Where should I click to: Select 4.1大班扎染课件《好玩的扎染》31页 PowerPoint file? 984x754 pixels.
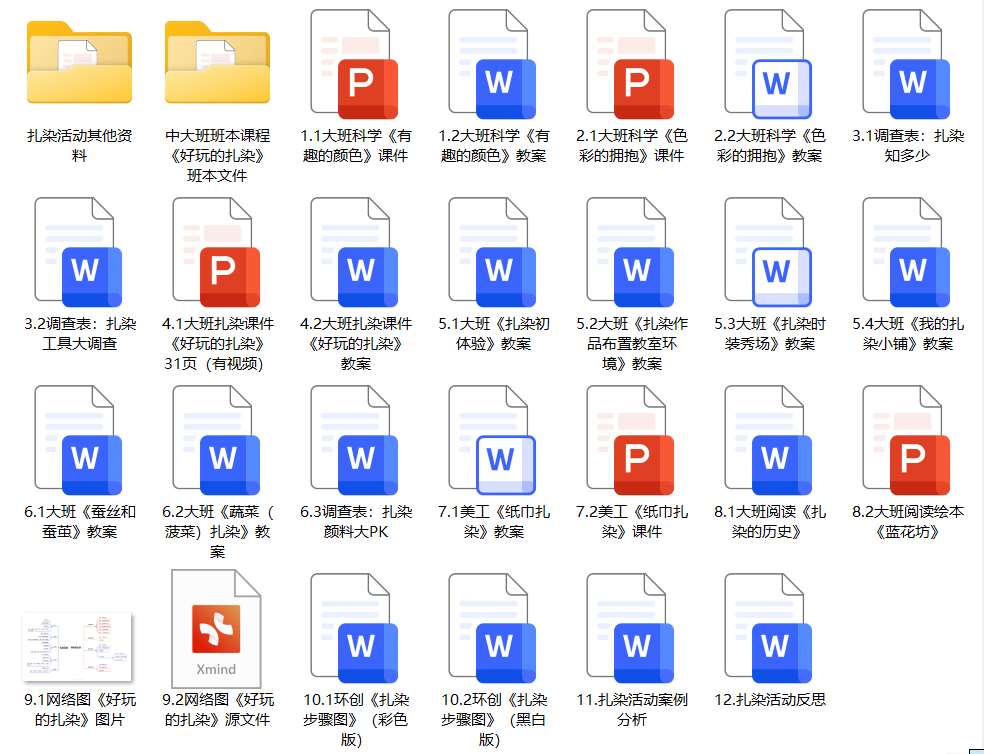[217, 254]
